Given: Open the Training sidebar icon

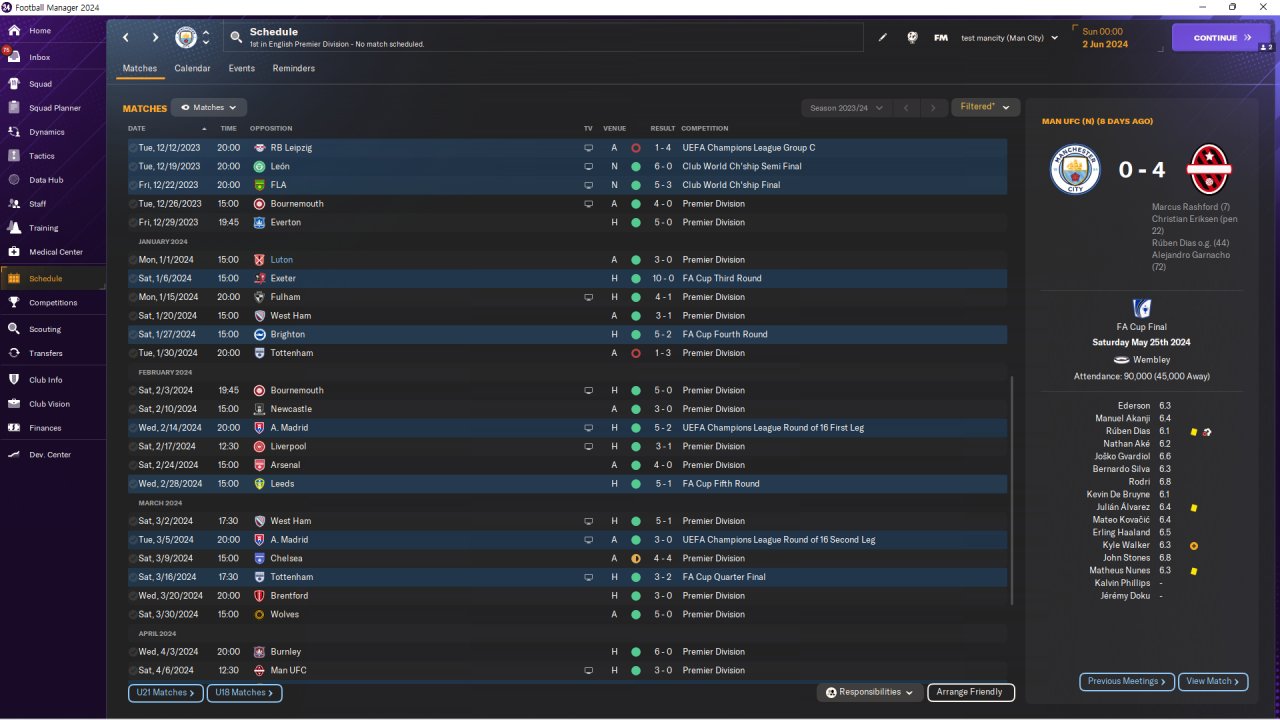Looking at the screenshot, I should (x=14, y=228).
